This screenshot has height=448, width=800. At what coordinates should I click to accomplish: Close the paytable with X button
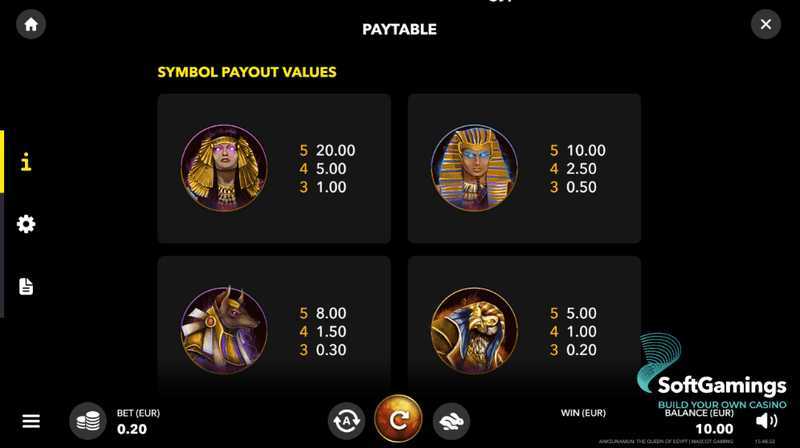pyautogui.click(x=766, y=24)
